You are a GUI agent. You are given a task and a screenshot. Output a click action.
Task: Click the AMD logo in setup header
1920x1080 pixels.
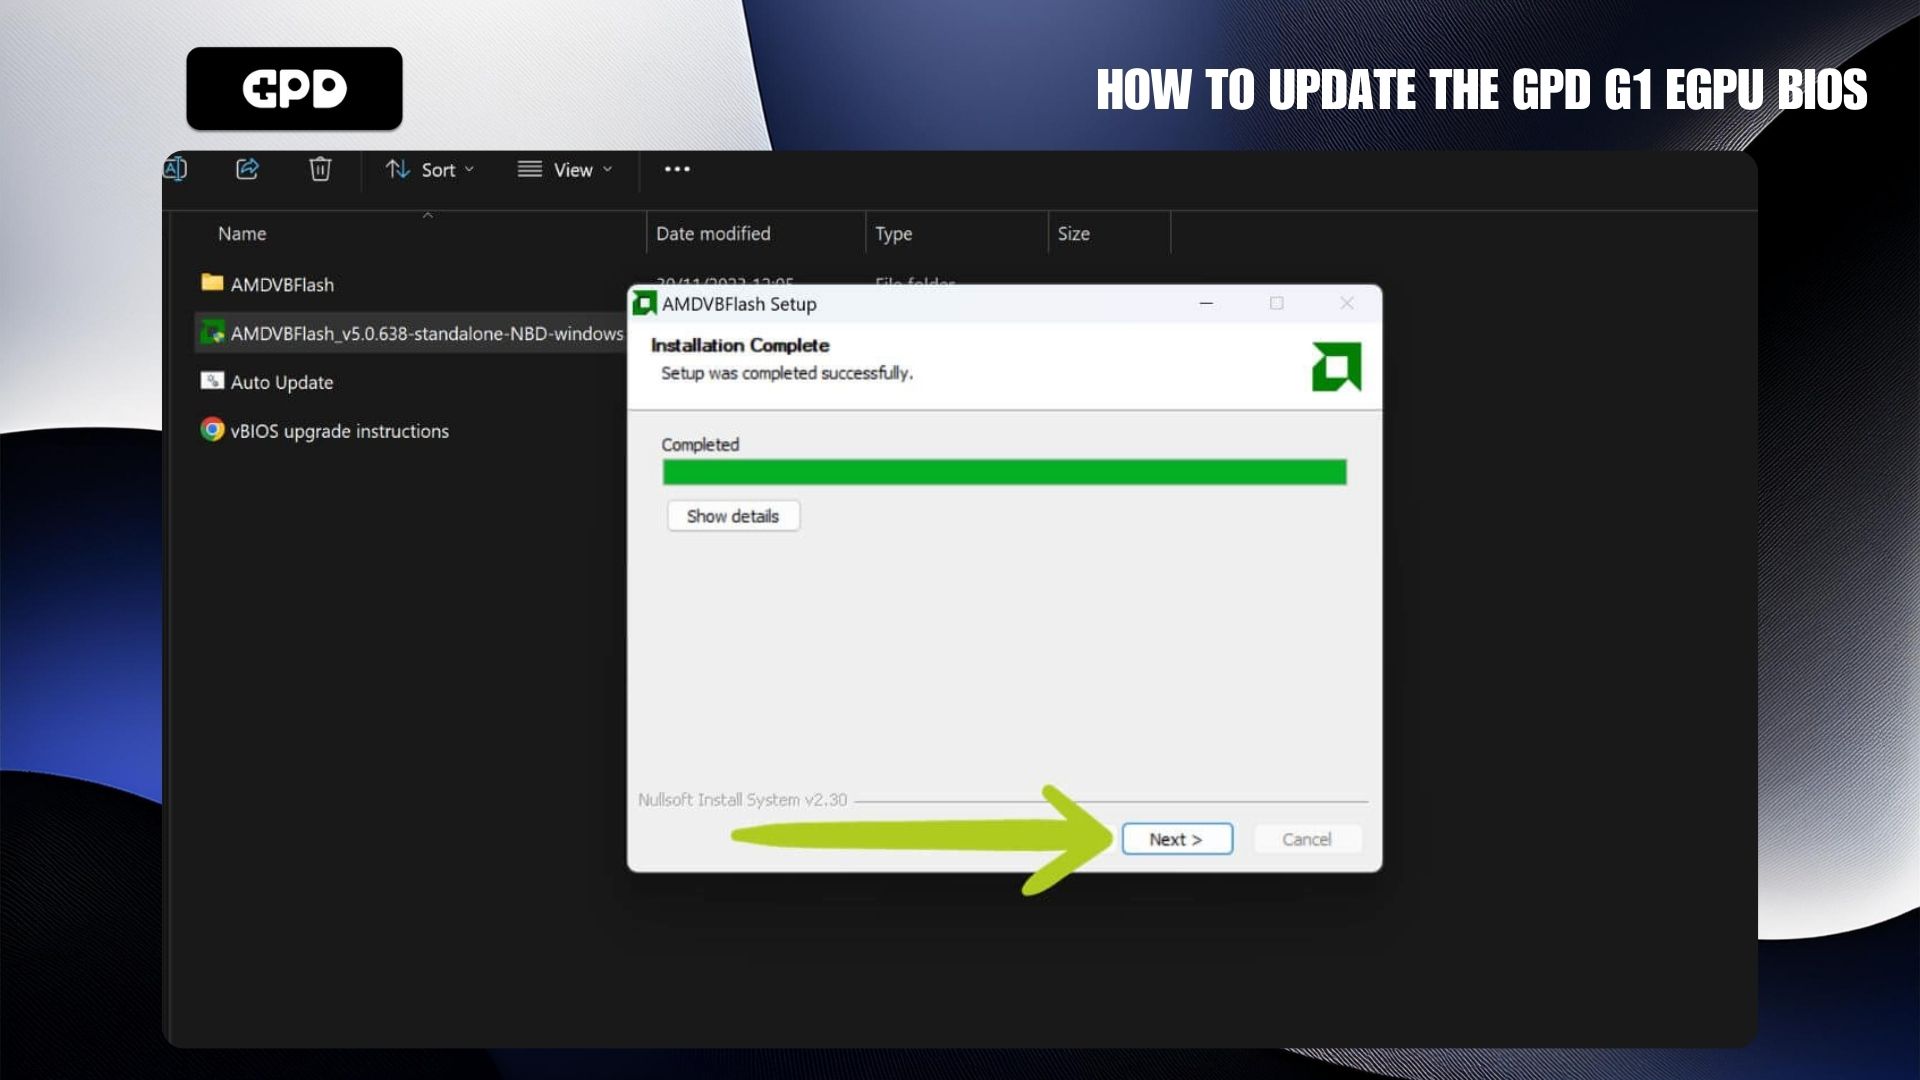(x=1336, y=367)
